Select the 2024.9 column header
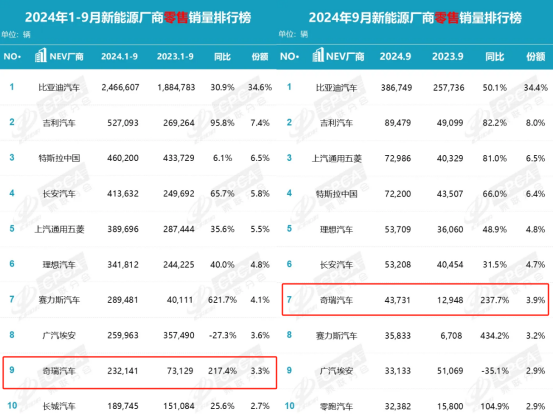Screen dimensions: 553x414 [x=395, y=56]
